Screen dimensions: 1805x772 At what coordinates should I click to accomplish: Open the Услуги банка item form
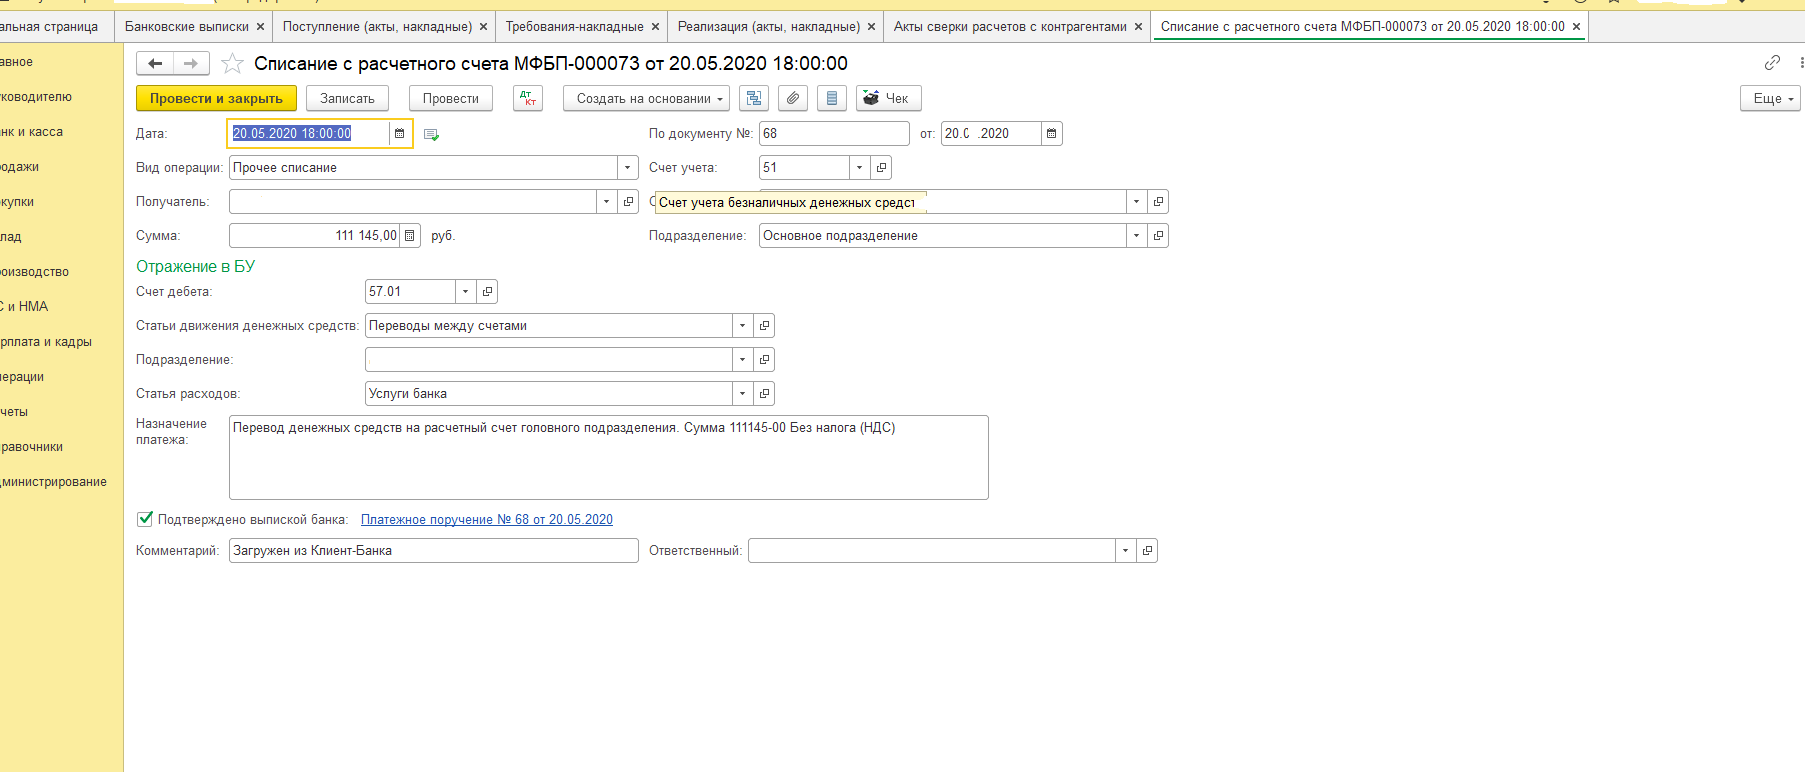764,393
